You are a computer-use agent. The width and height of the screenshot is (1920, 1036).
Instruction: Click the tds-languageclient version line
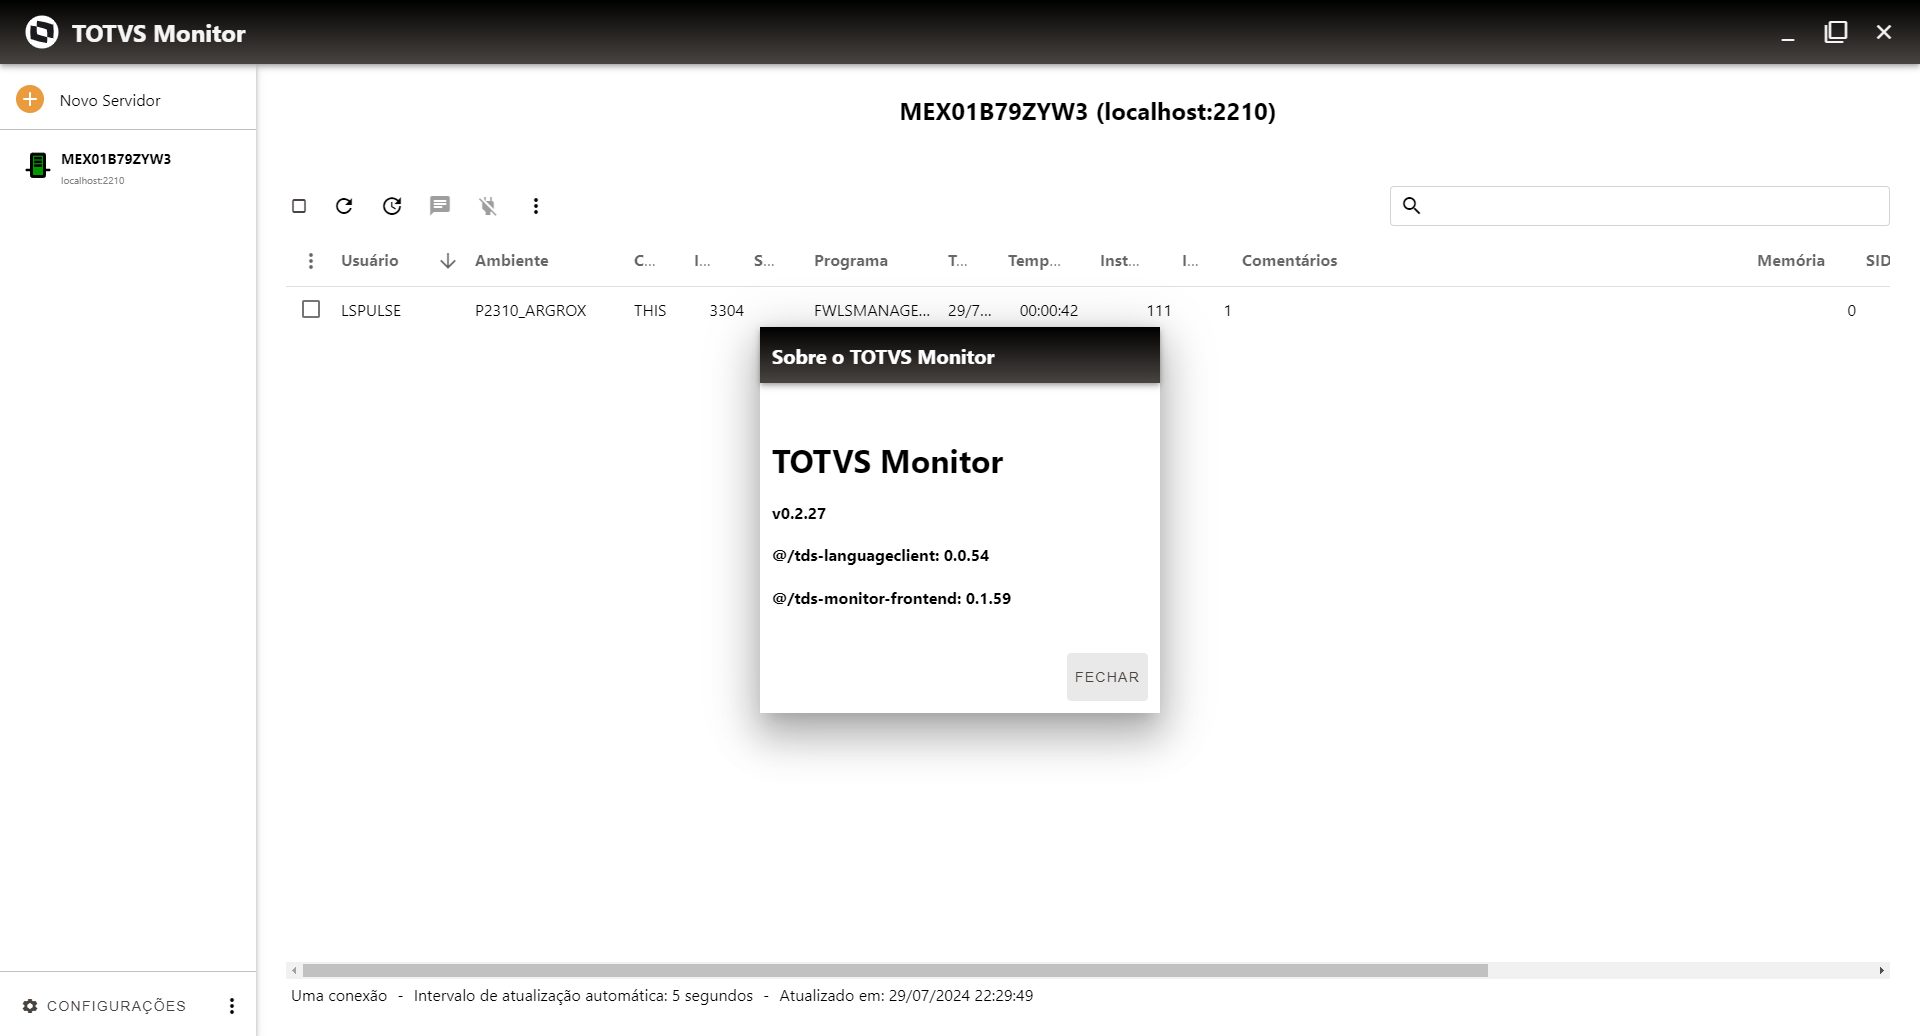tap(880, 556)
